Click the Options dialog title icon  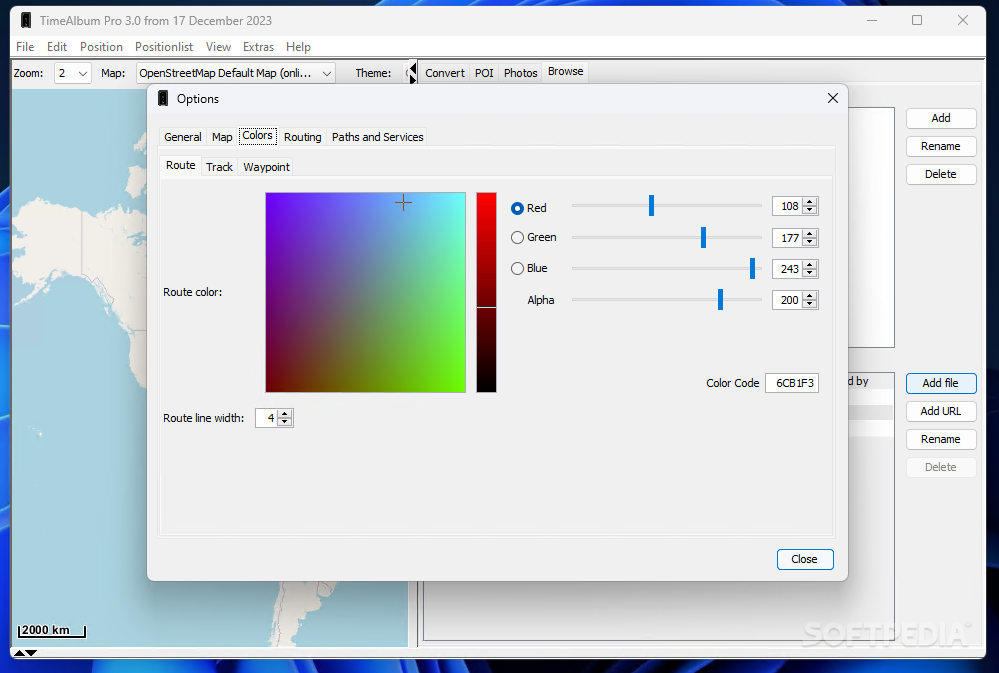[x=163, y=98]
